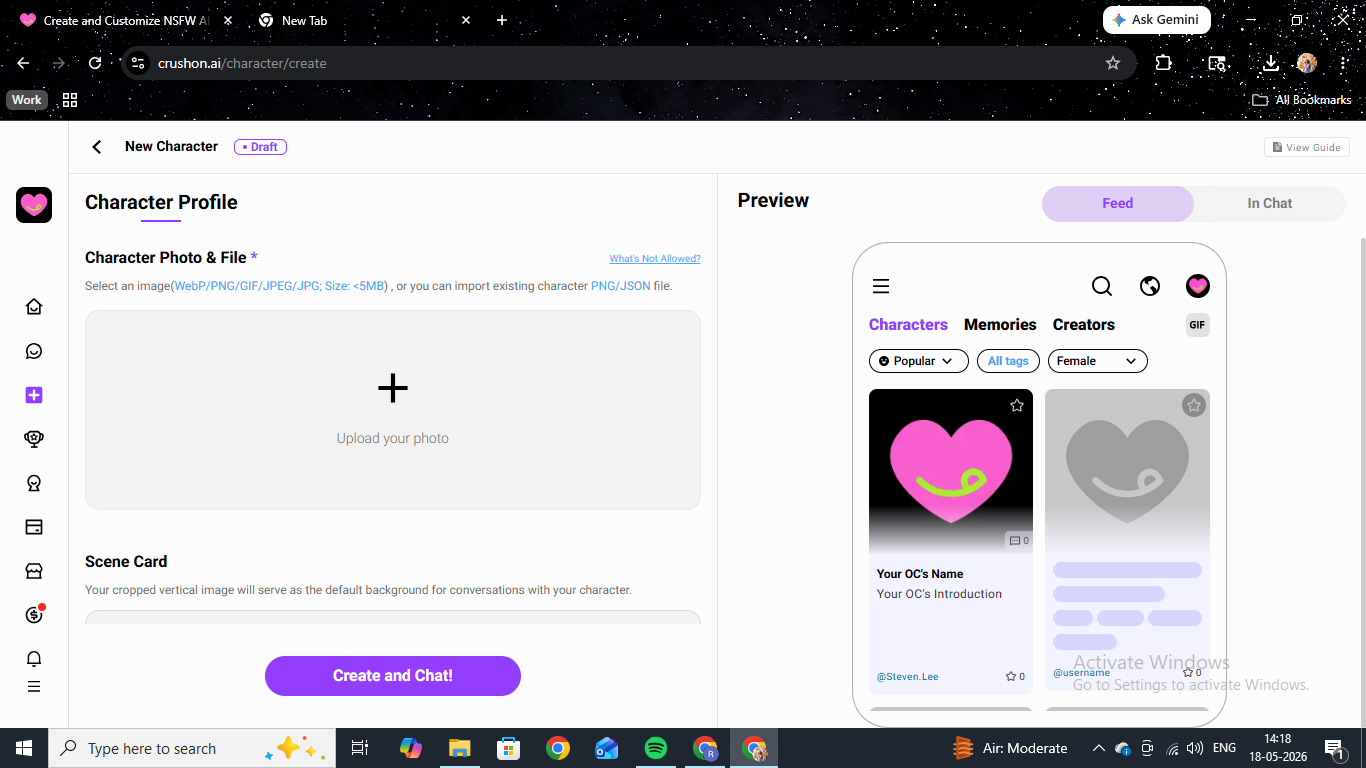1366x768 pixels.
Task: Open Chrome downloads icon
Action: [1270, 63]
